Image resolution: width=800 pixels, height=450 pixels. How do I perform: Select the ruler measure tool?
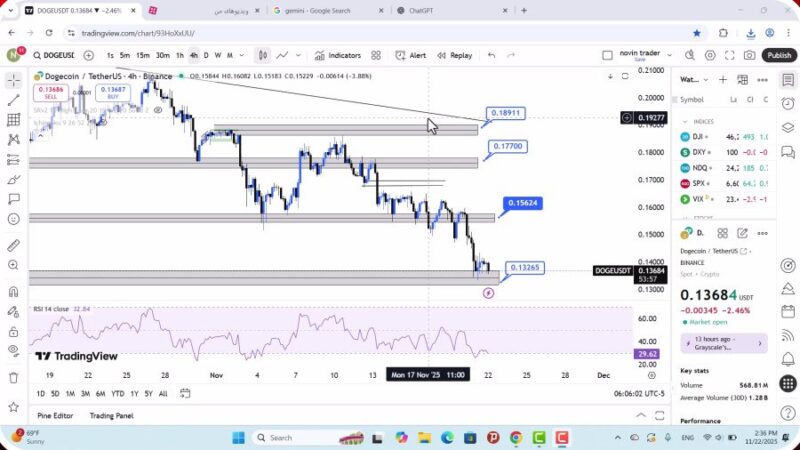point(13,245)
